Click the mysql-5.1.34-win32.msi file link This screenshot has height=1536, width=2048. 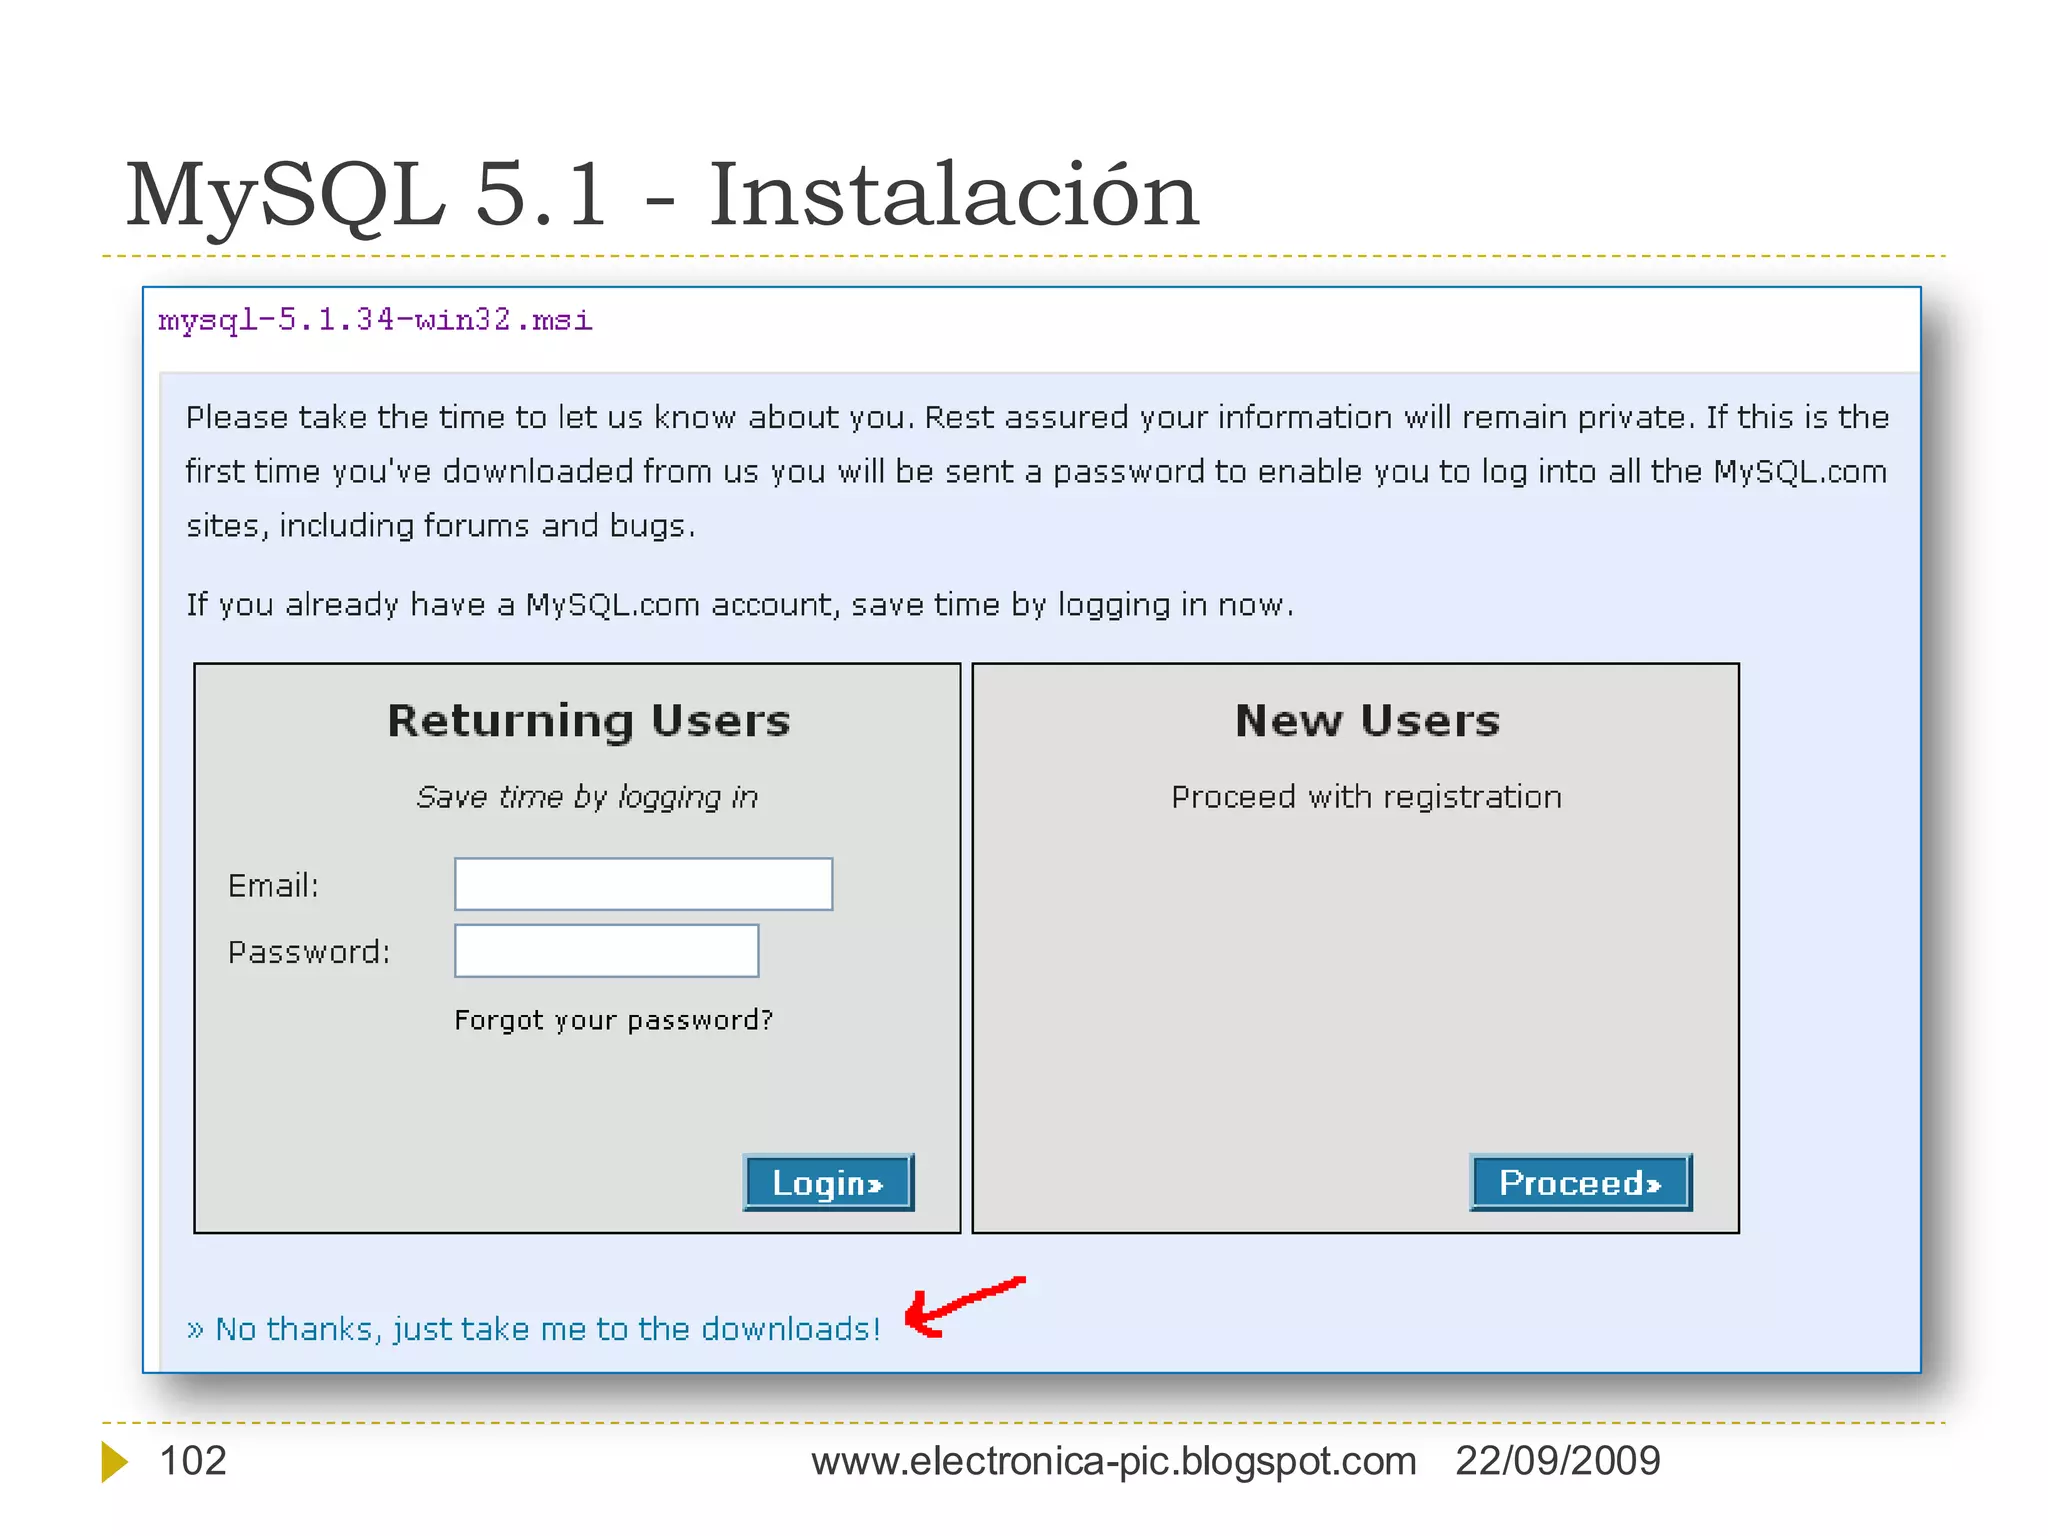click(x=375, y=320)
